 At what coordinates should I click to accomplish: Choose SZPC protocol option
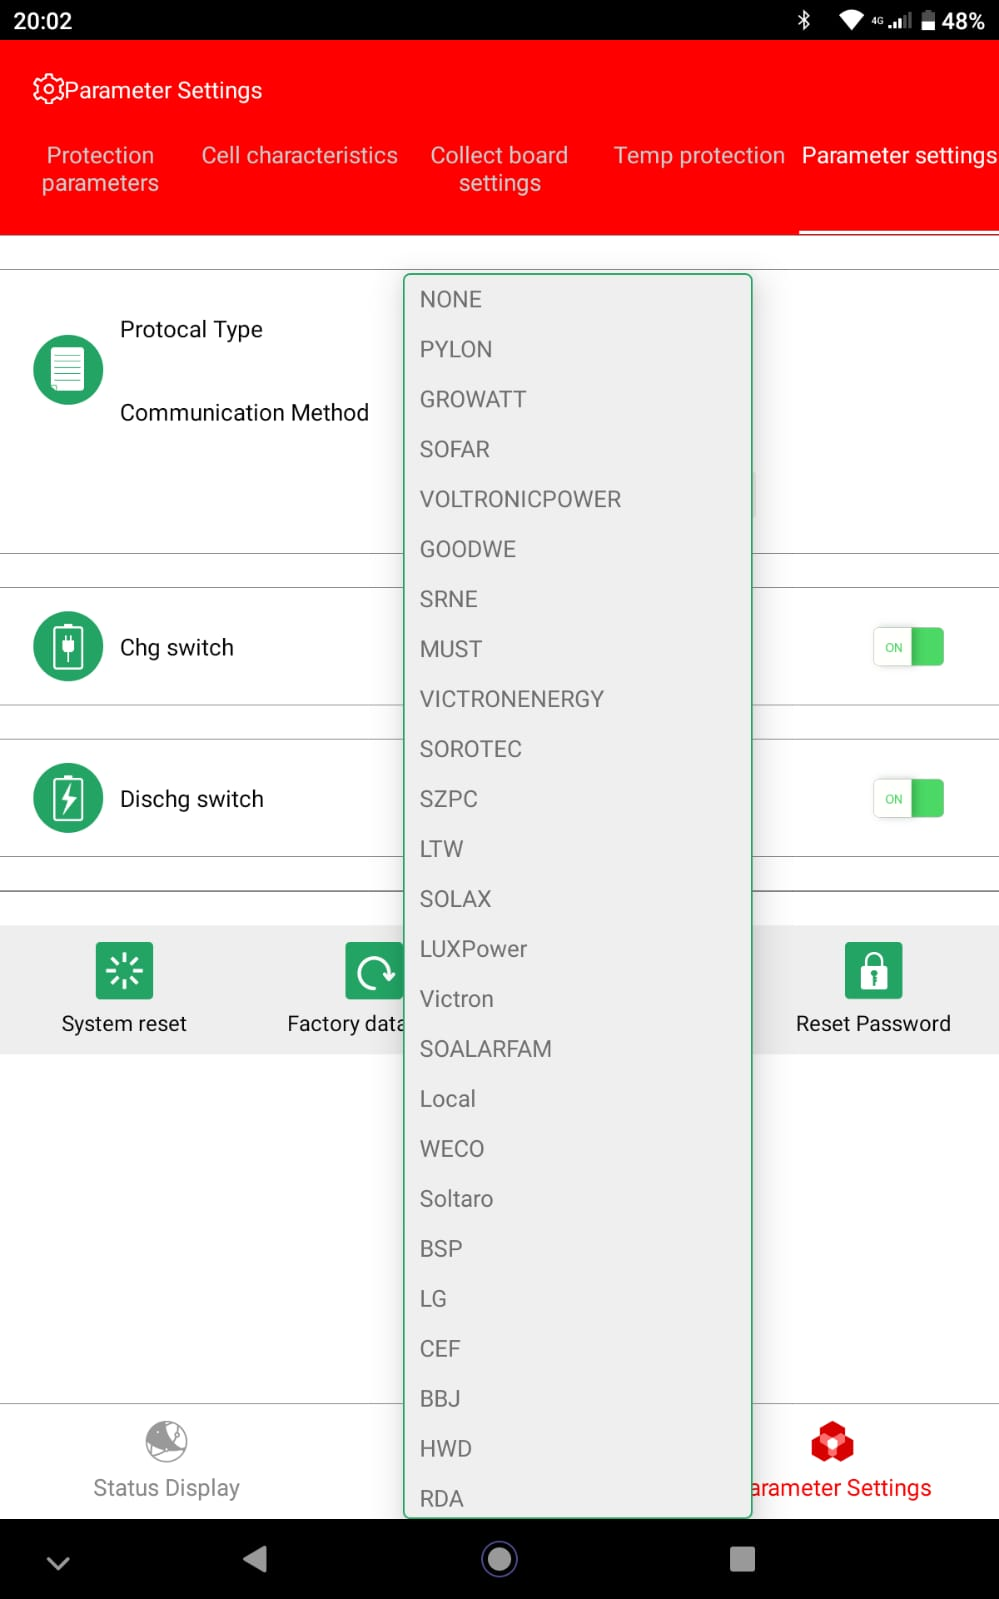pos(578,799)
